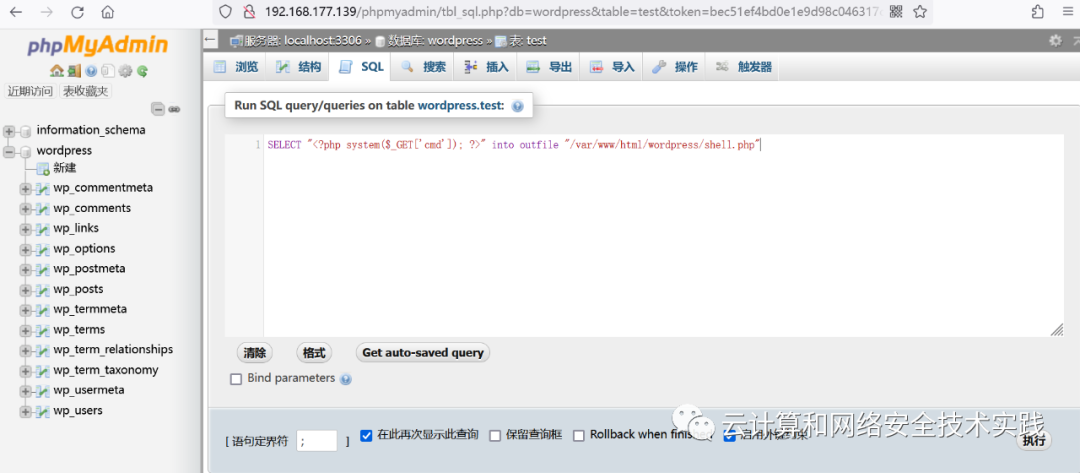
Task: Open browser extensions puzzle icon
Action: (x=1037, y=11)
